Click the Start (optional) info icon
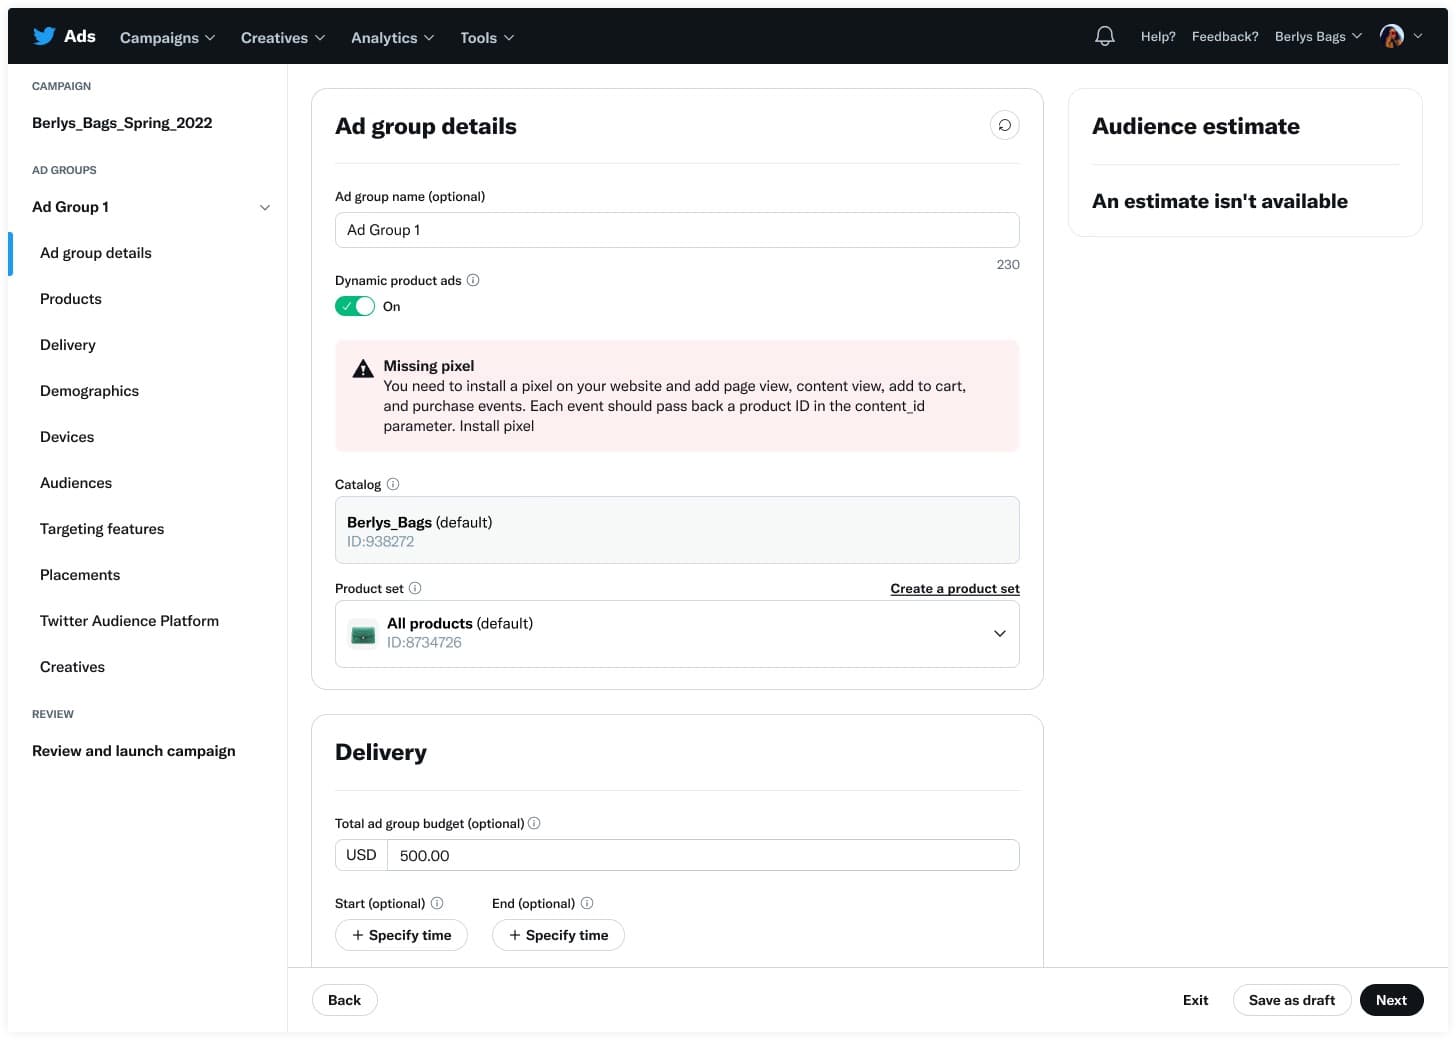This screenshot has width=1456, height=1040. coord(437,903)
